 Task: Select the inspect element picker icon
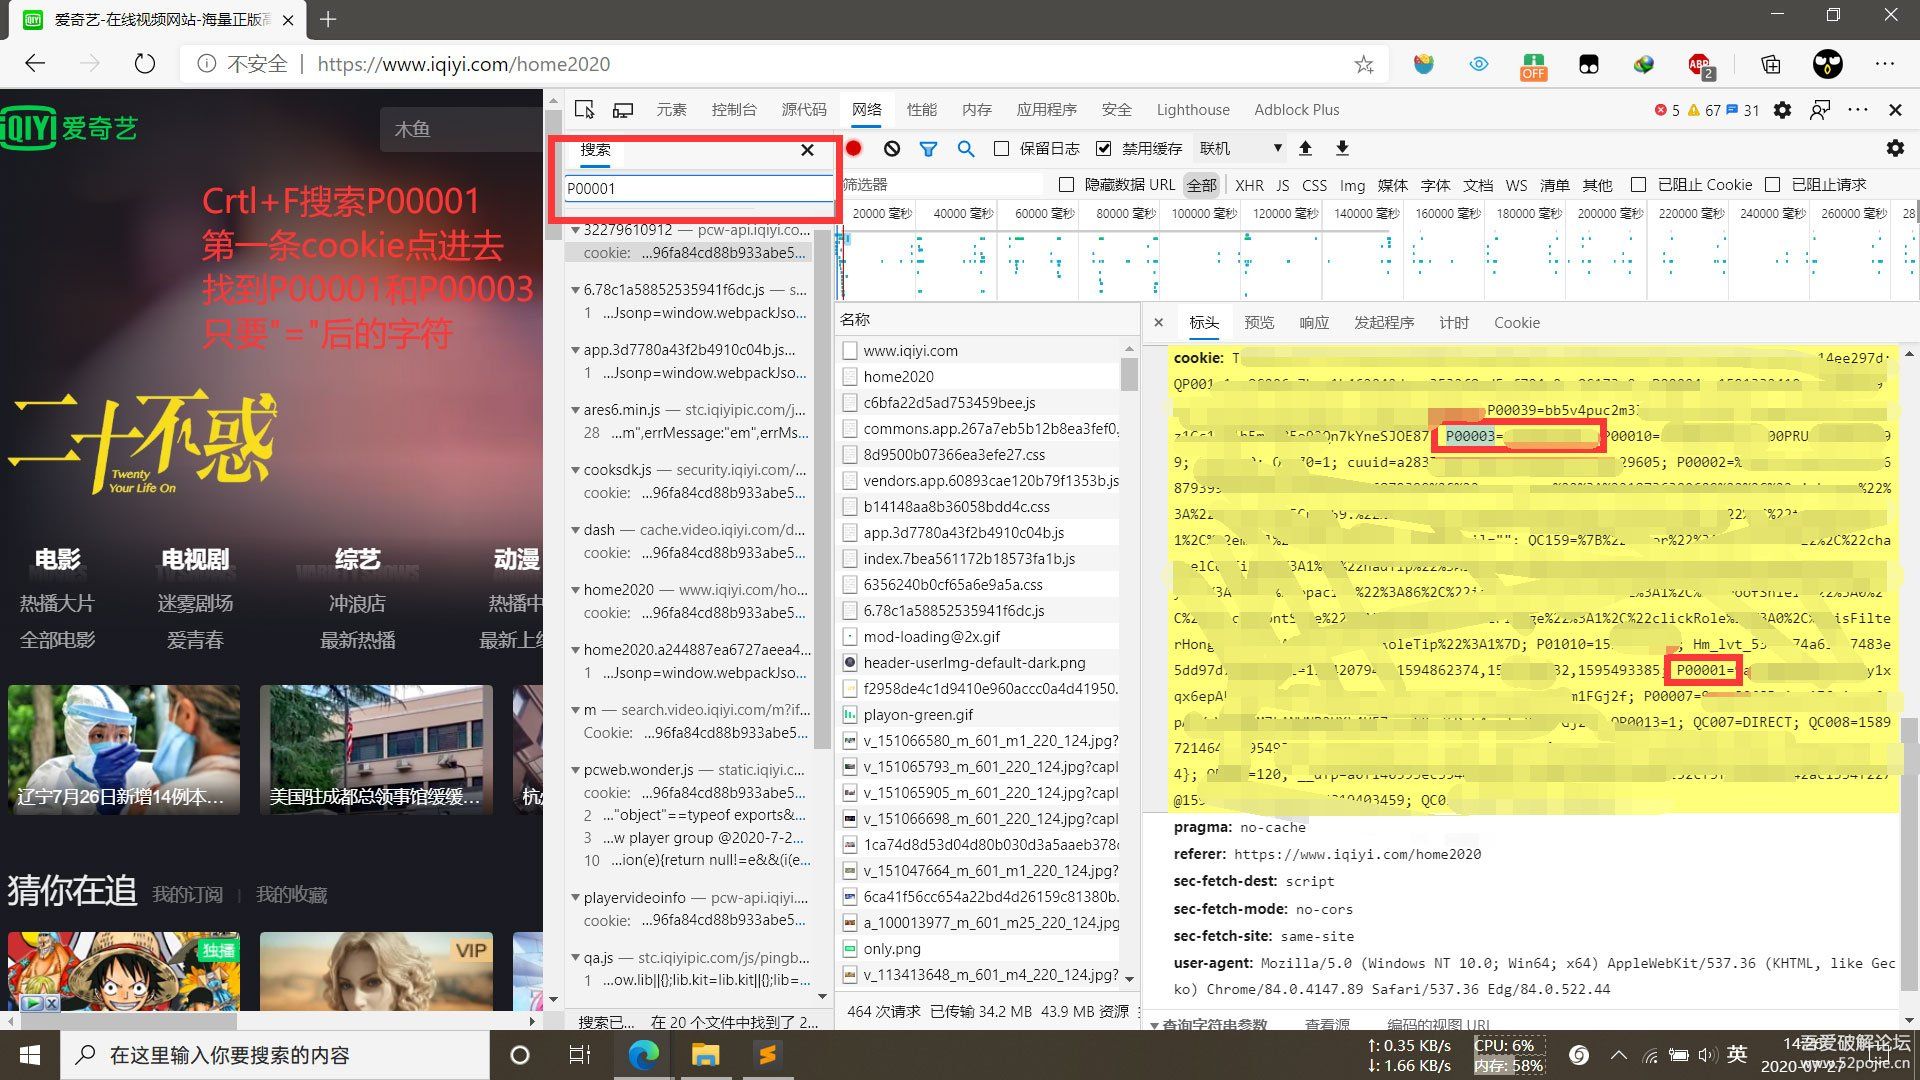(584, 110)
